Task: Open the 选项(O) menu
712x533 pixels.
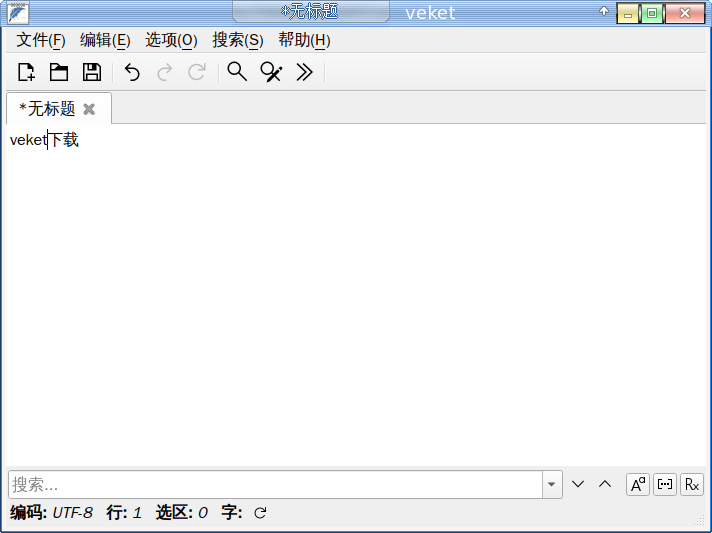Action: (x=171, y=40)
